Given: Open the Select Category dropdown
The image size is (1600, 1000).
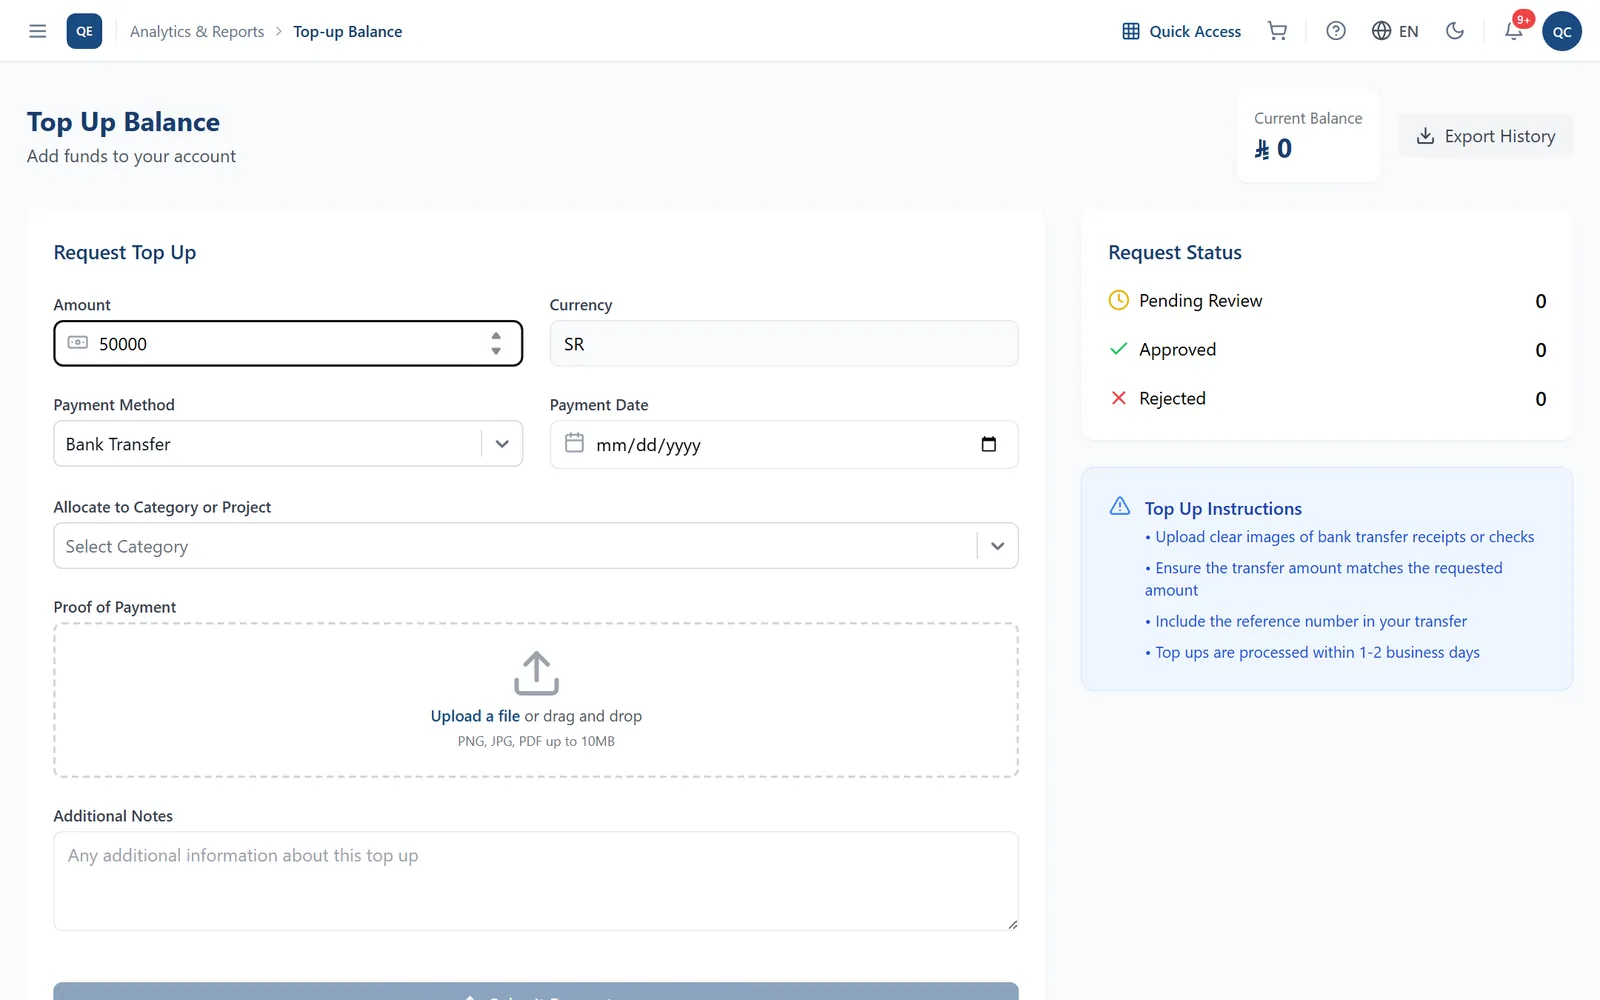Looking at the screenshot, I should click(x=536, y=546).
